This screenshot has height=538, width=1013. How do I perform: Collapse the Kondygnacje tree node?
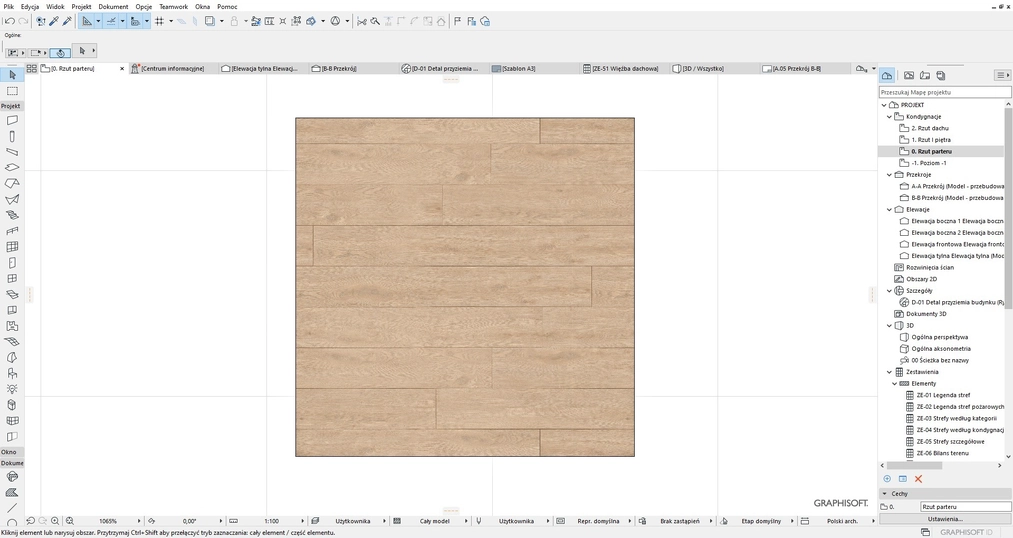889,116
